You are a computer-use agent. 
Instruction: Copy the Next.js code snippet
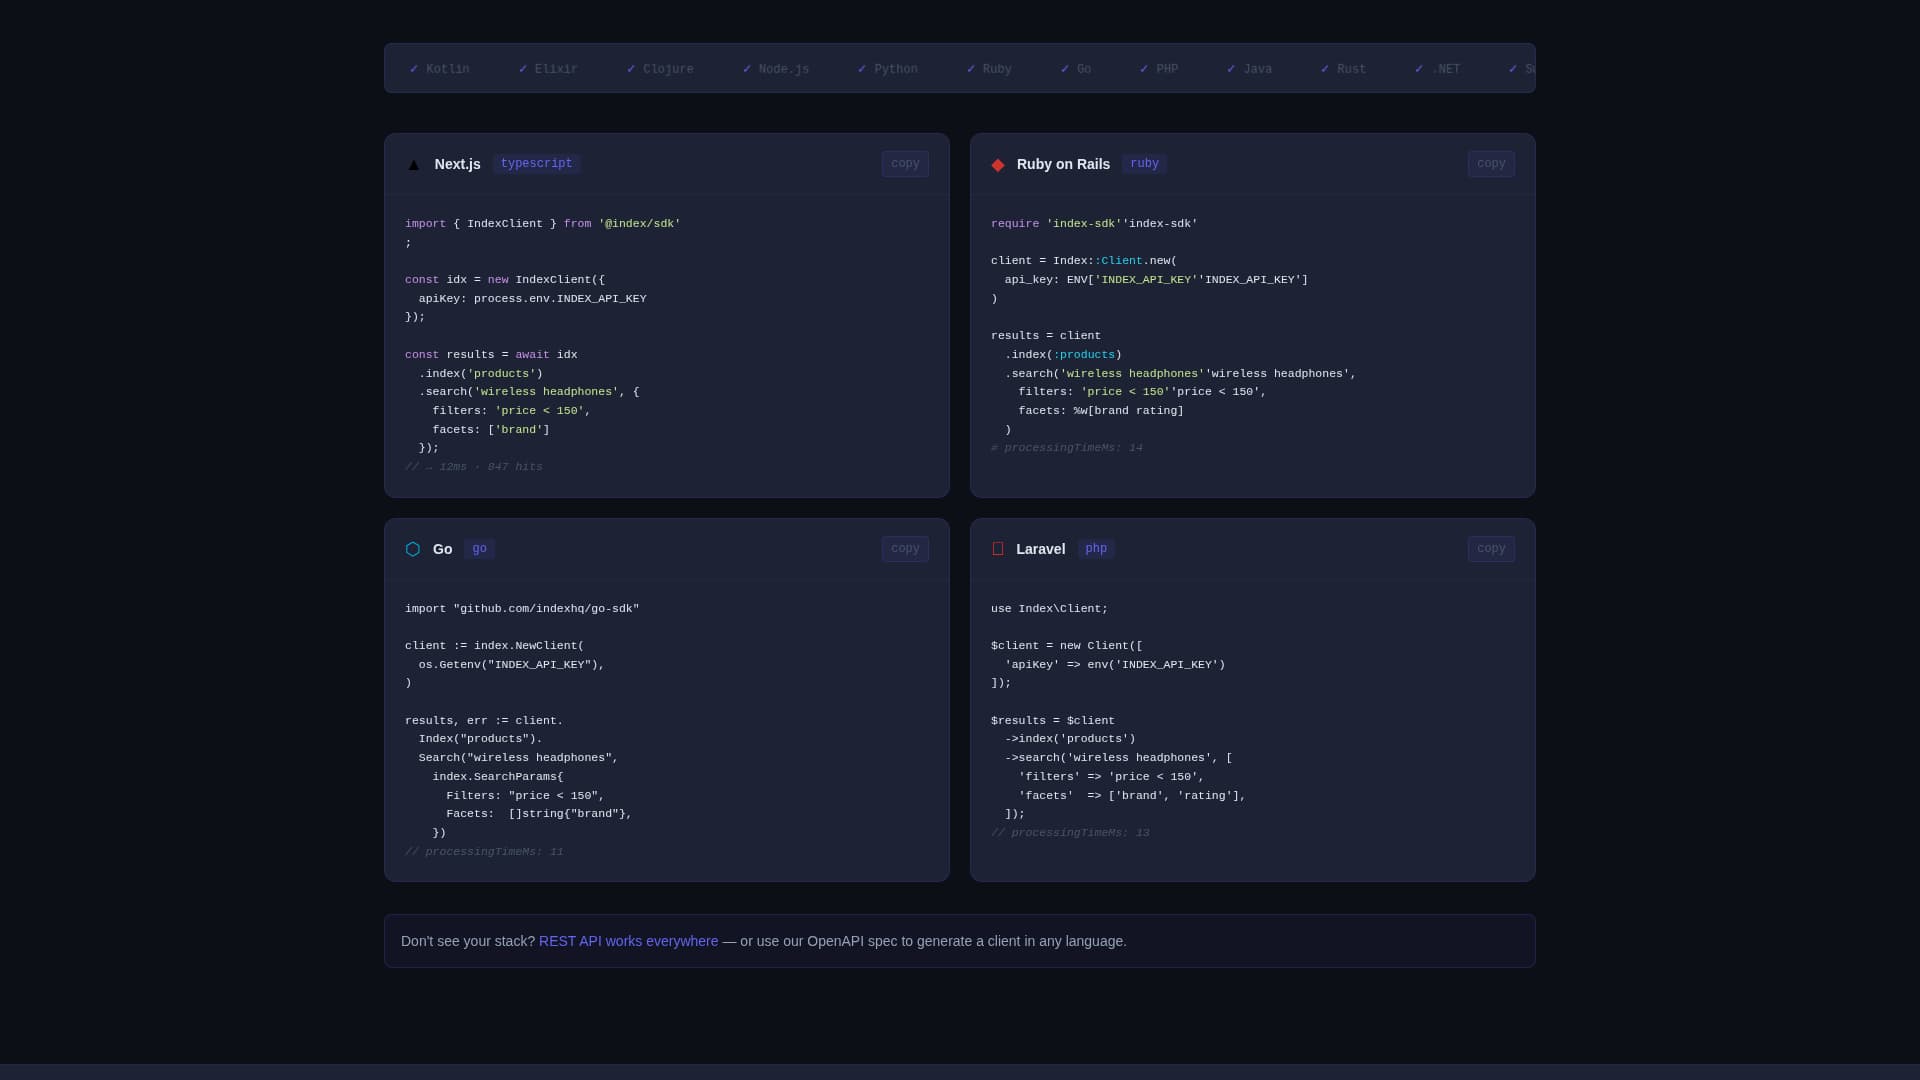(x=904, y=164)
